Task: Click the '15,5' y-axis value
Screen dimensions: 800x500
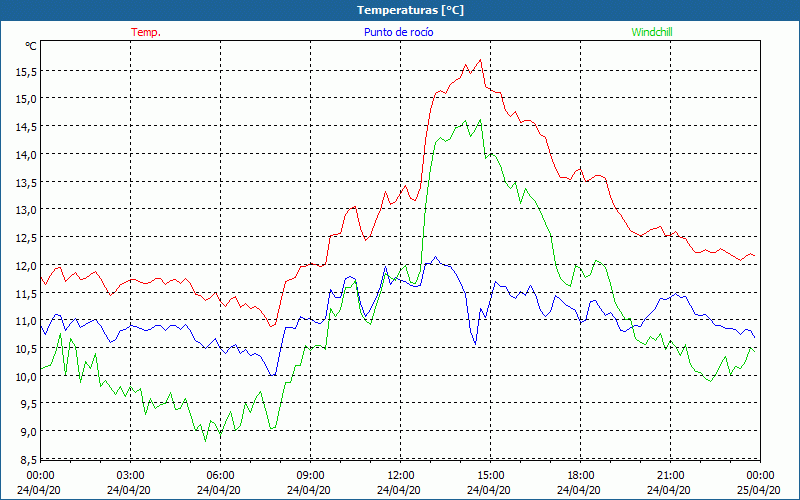Action: (26, 72)
